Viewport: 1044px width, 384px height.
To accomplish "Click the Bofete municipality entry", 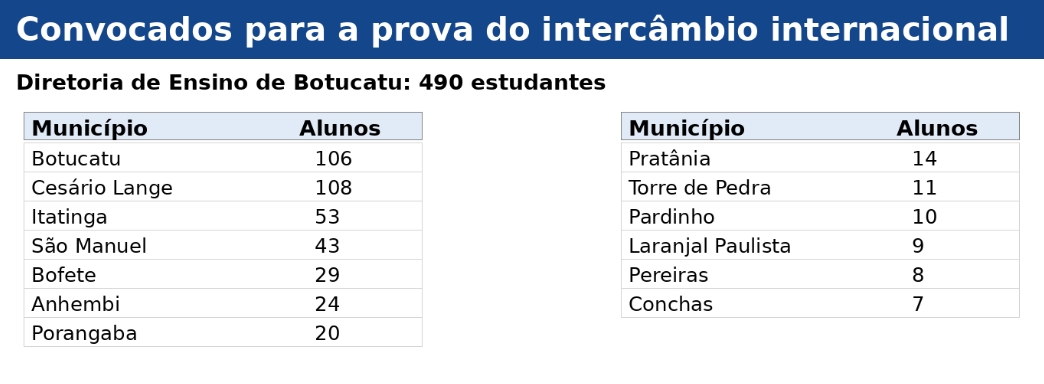I will (64, 275).
